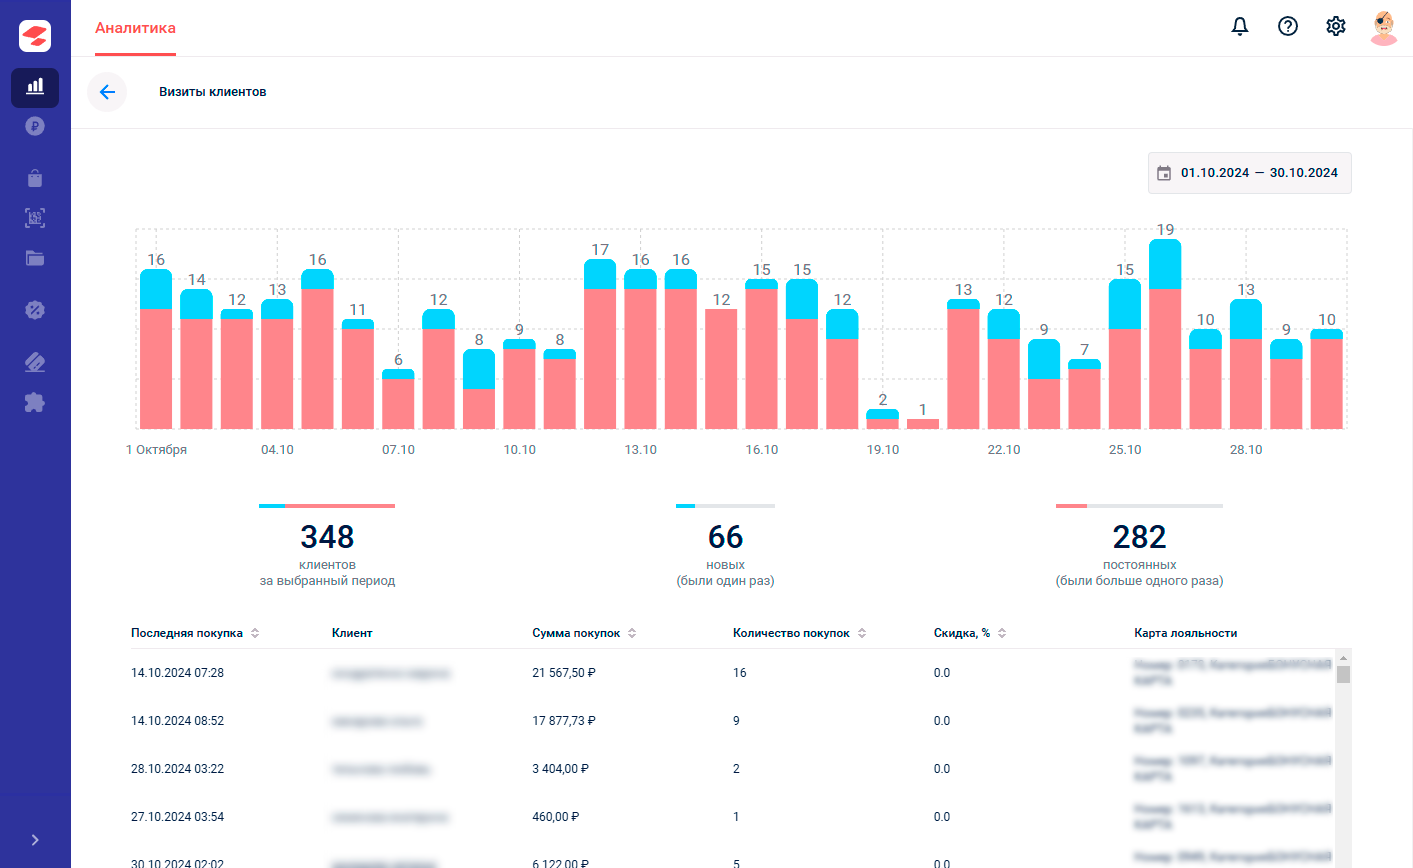Click the 17 877,73 ₽ purchase sum
The height and width of the screenshot is (868, 1413).
coord(564,721)
